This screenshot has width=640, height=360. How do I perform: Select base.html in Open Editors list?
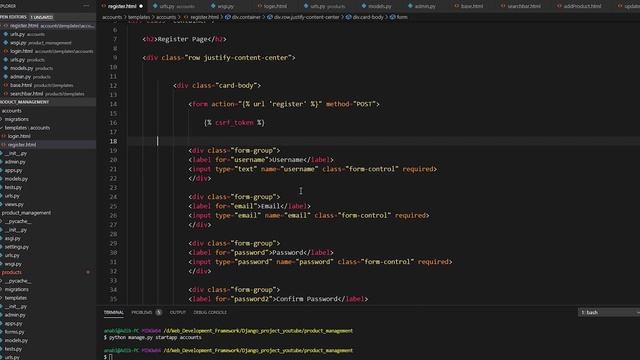tap(48, 85)
